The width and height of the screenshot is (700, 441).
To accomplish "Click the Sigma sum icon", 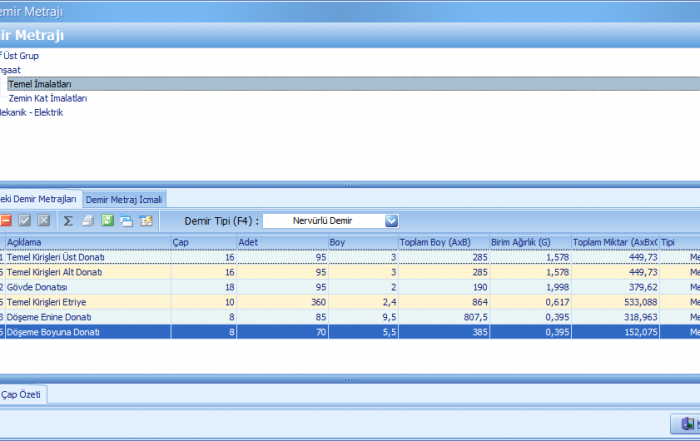I will (x=68, y=220).
